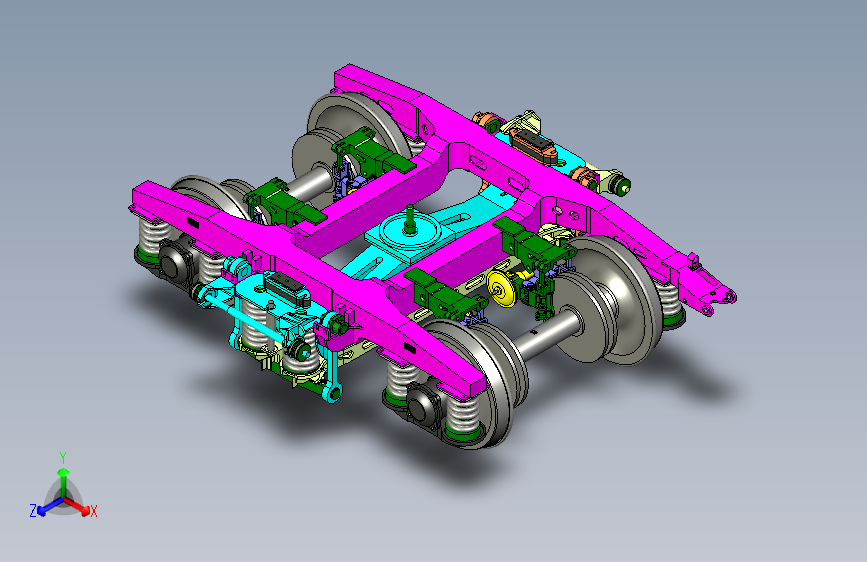Select the yellow disc beside the right wheel
Image resolution: width=867 pixels, height=562 pixels.
click(x=502, y=289)
